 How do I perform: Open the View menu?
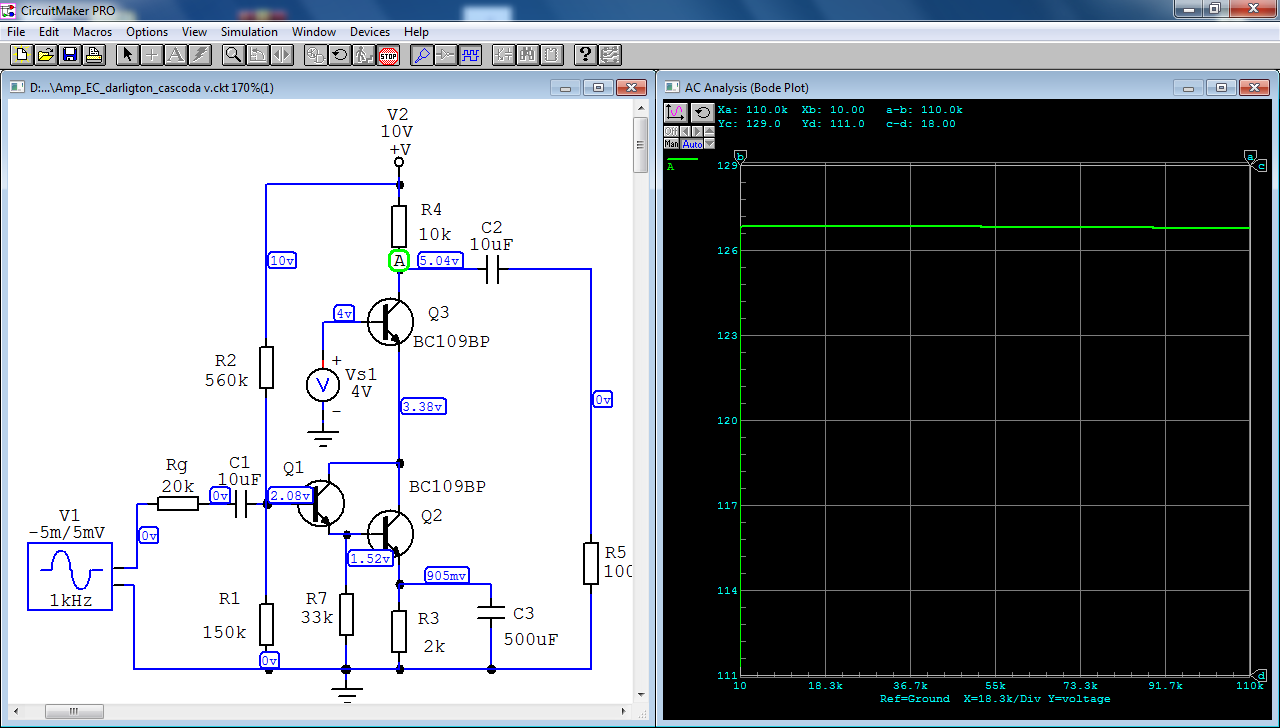(195, 32)
